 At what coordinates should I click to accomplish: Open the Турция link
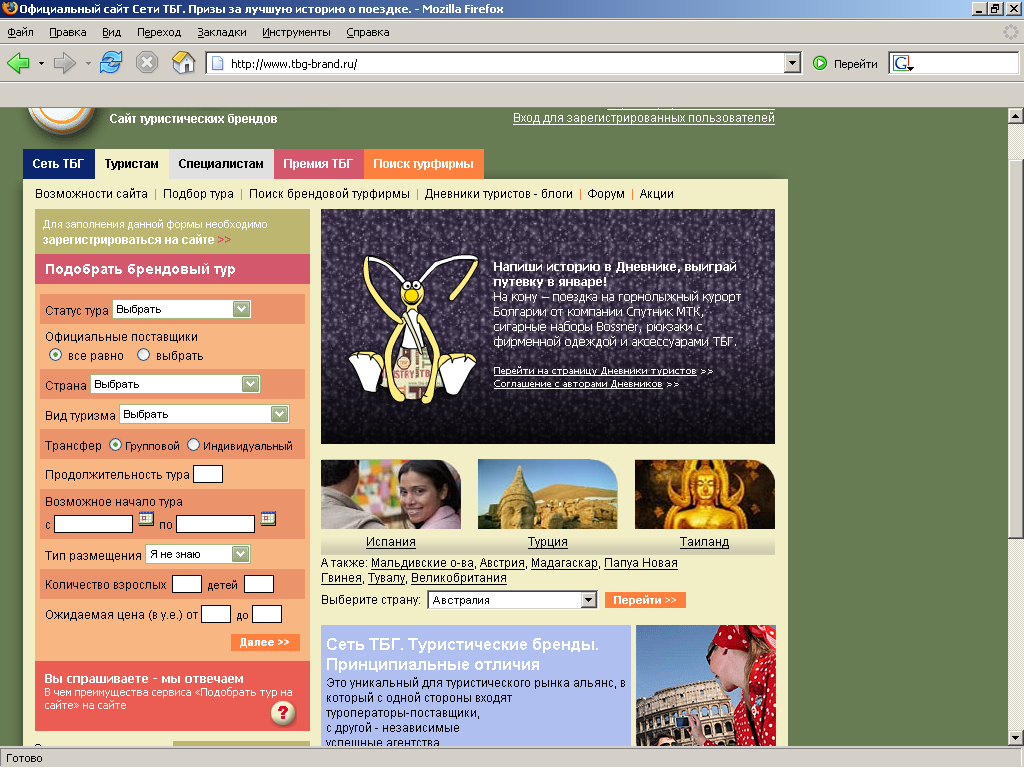pos(547,541)
